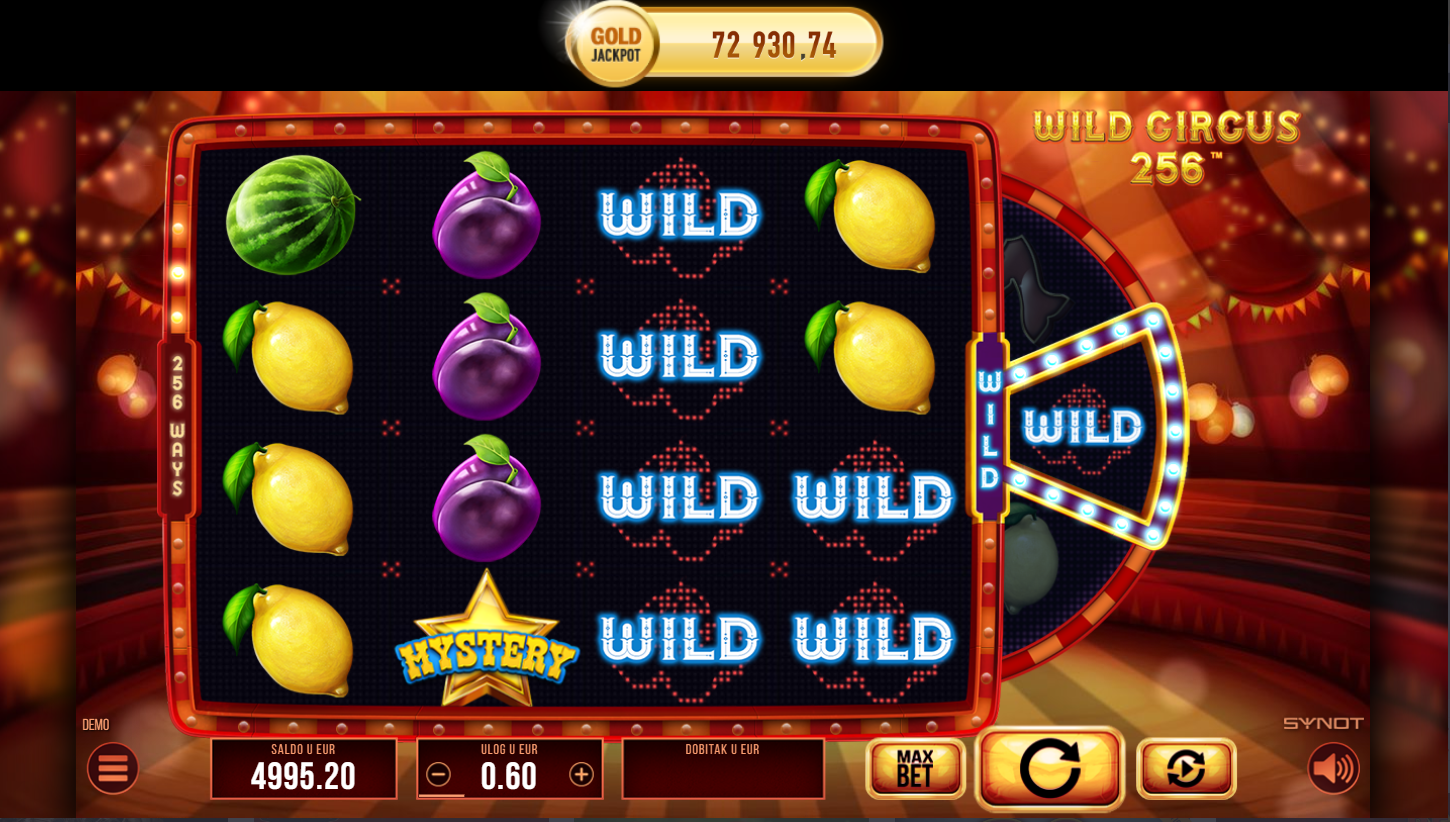Click the vertical WILD wheel pointer tab
Screen dimensions: 1450x822
[x=988, y=428]
